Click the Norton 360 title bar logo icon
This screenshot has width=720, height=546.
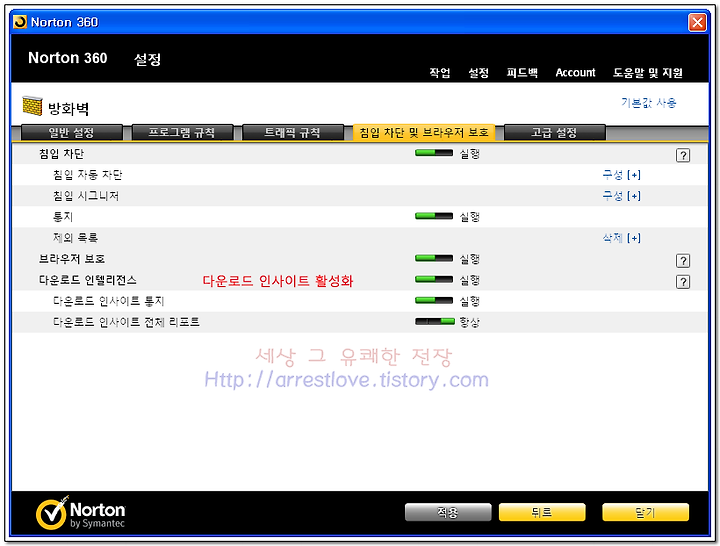[x=20, y=22]
